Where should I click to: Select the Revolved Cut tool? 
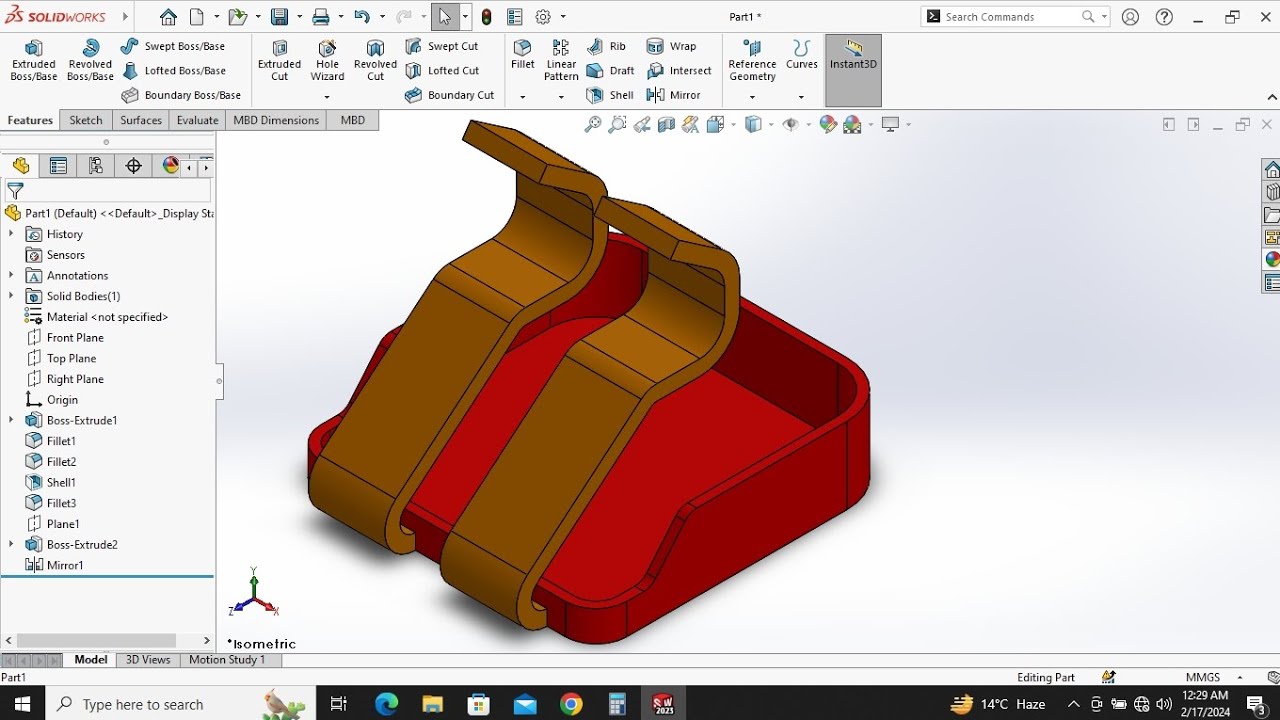[x=375, y=61]
